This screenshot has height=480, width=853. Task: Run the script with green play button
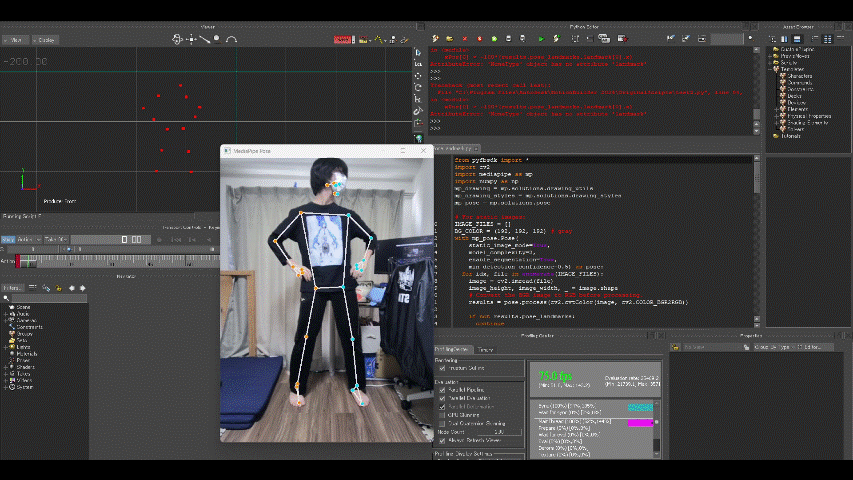click(541, 39)
